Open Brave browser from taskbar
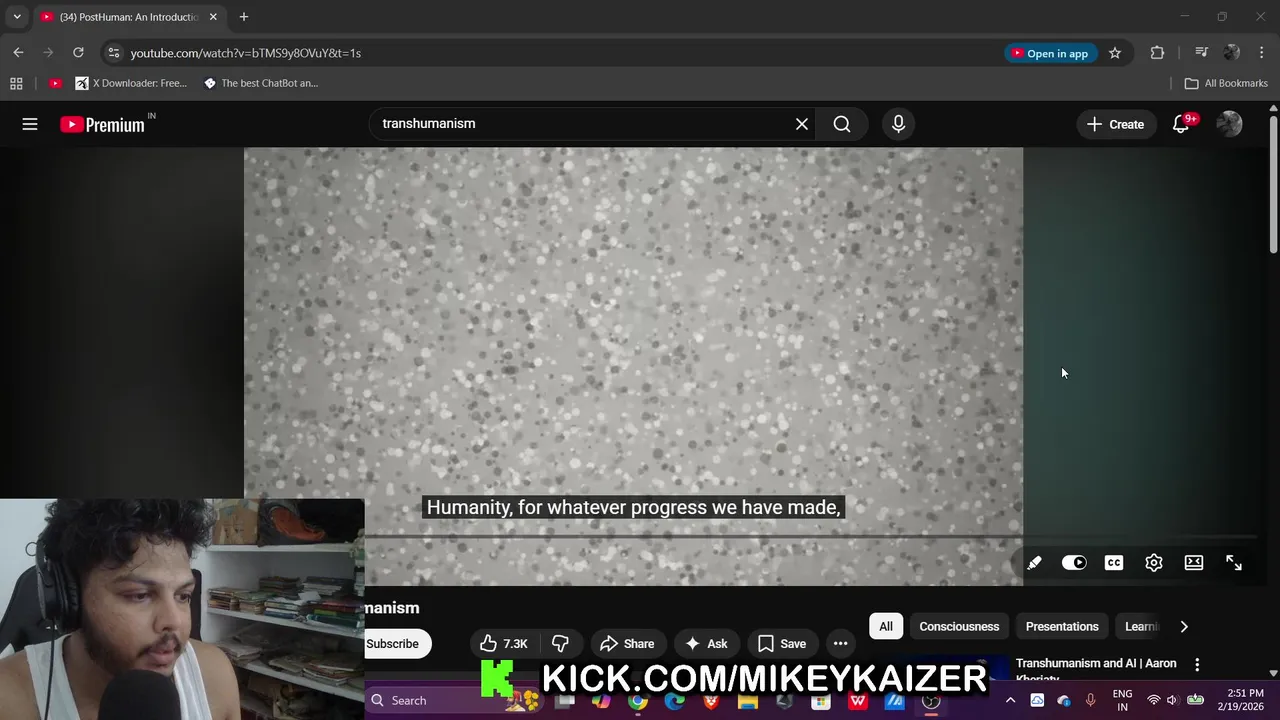1280x720 pixels. [x=711, y=701]
